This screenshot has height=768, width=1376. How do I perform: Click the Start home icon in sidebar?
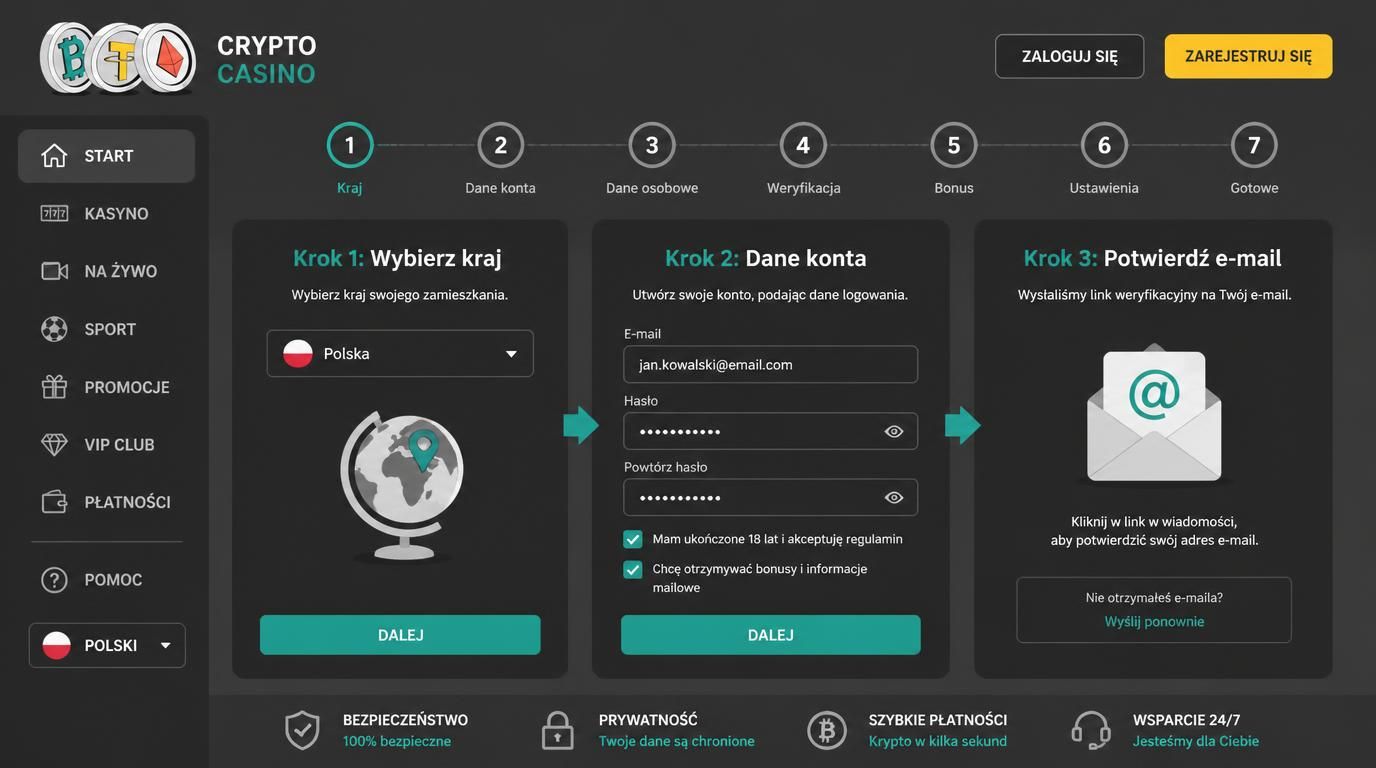click(54, 155)
